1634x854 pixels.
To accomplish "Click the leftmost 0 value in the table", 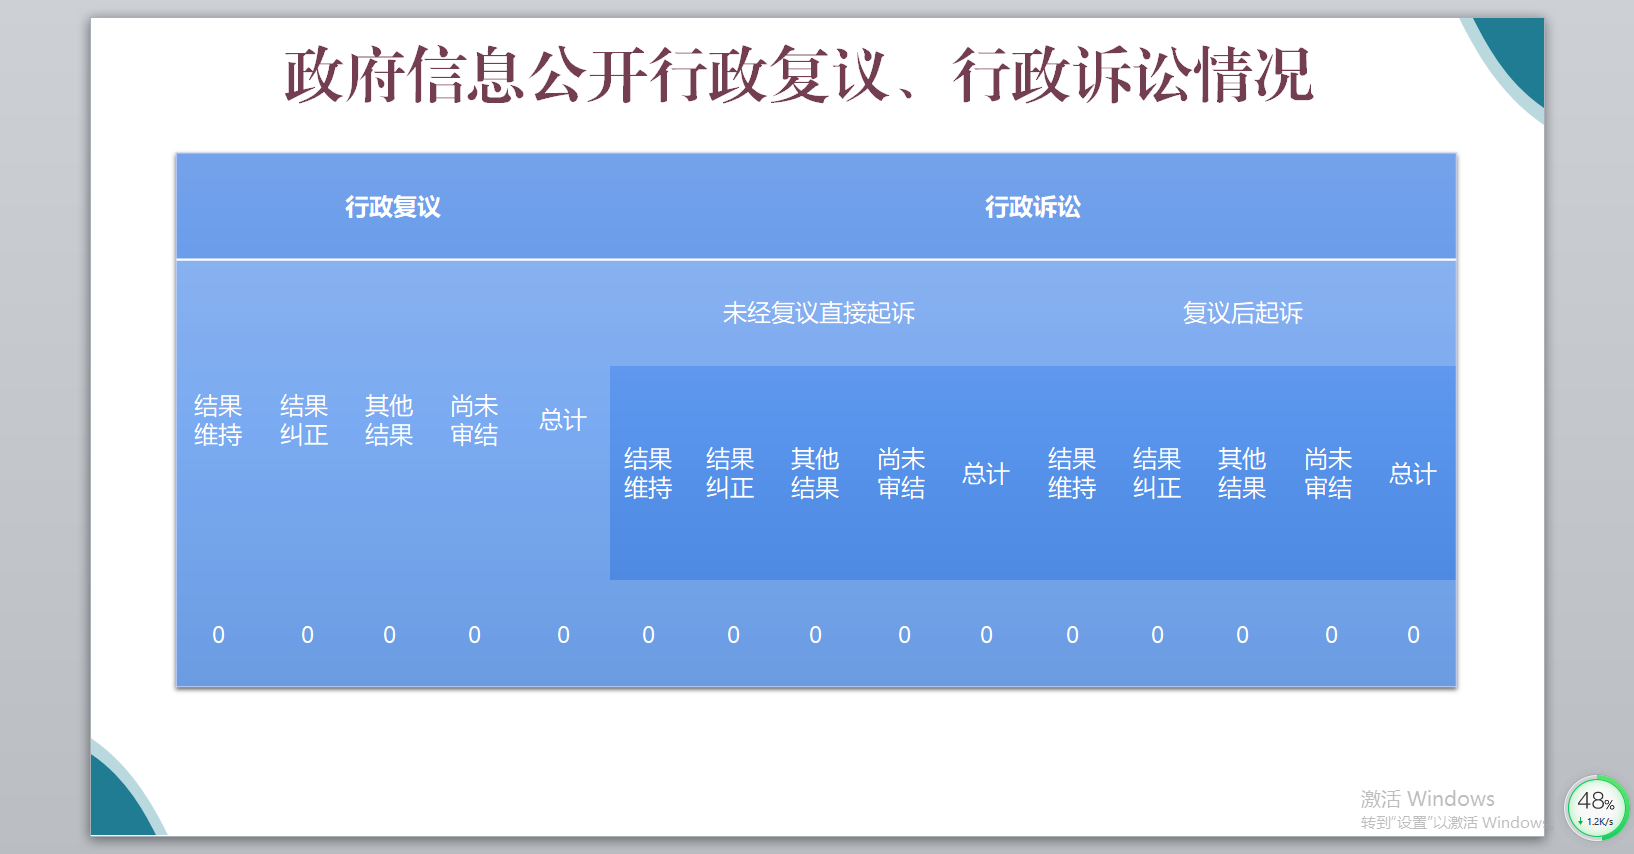I will [x=219, y=635].
